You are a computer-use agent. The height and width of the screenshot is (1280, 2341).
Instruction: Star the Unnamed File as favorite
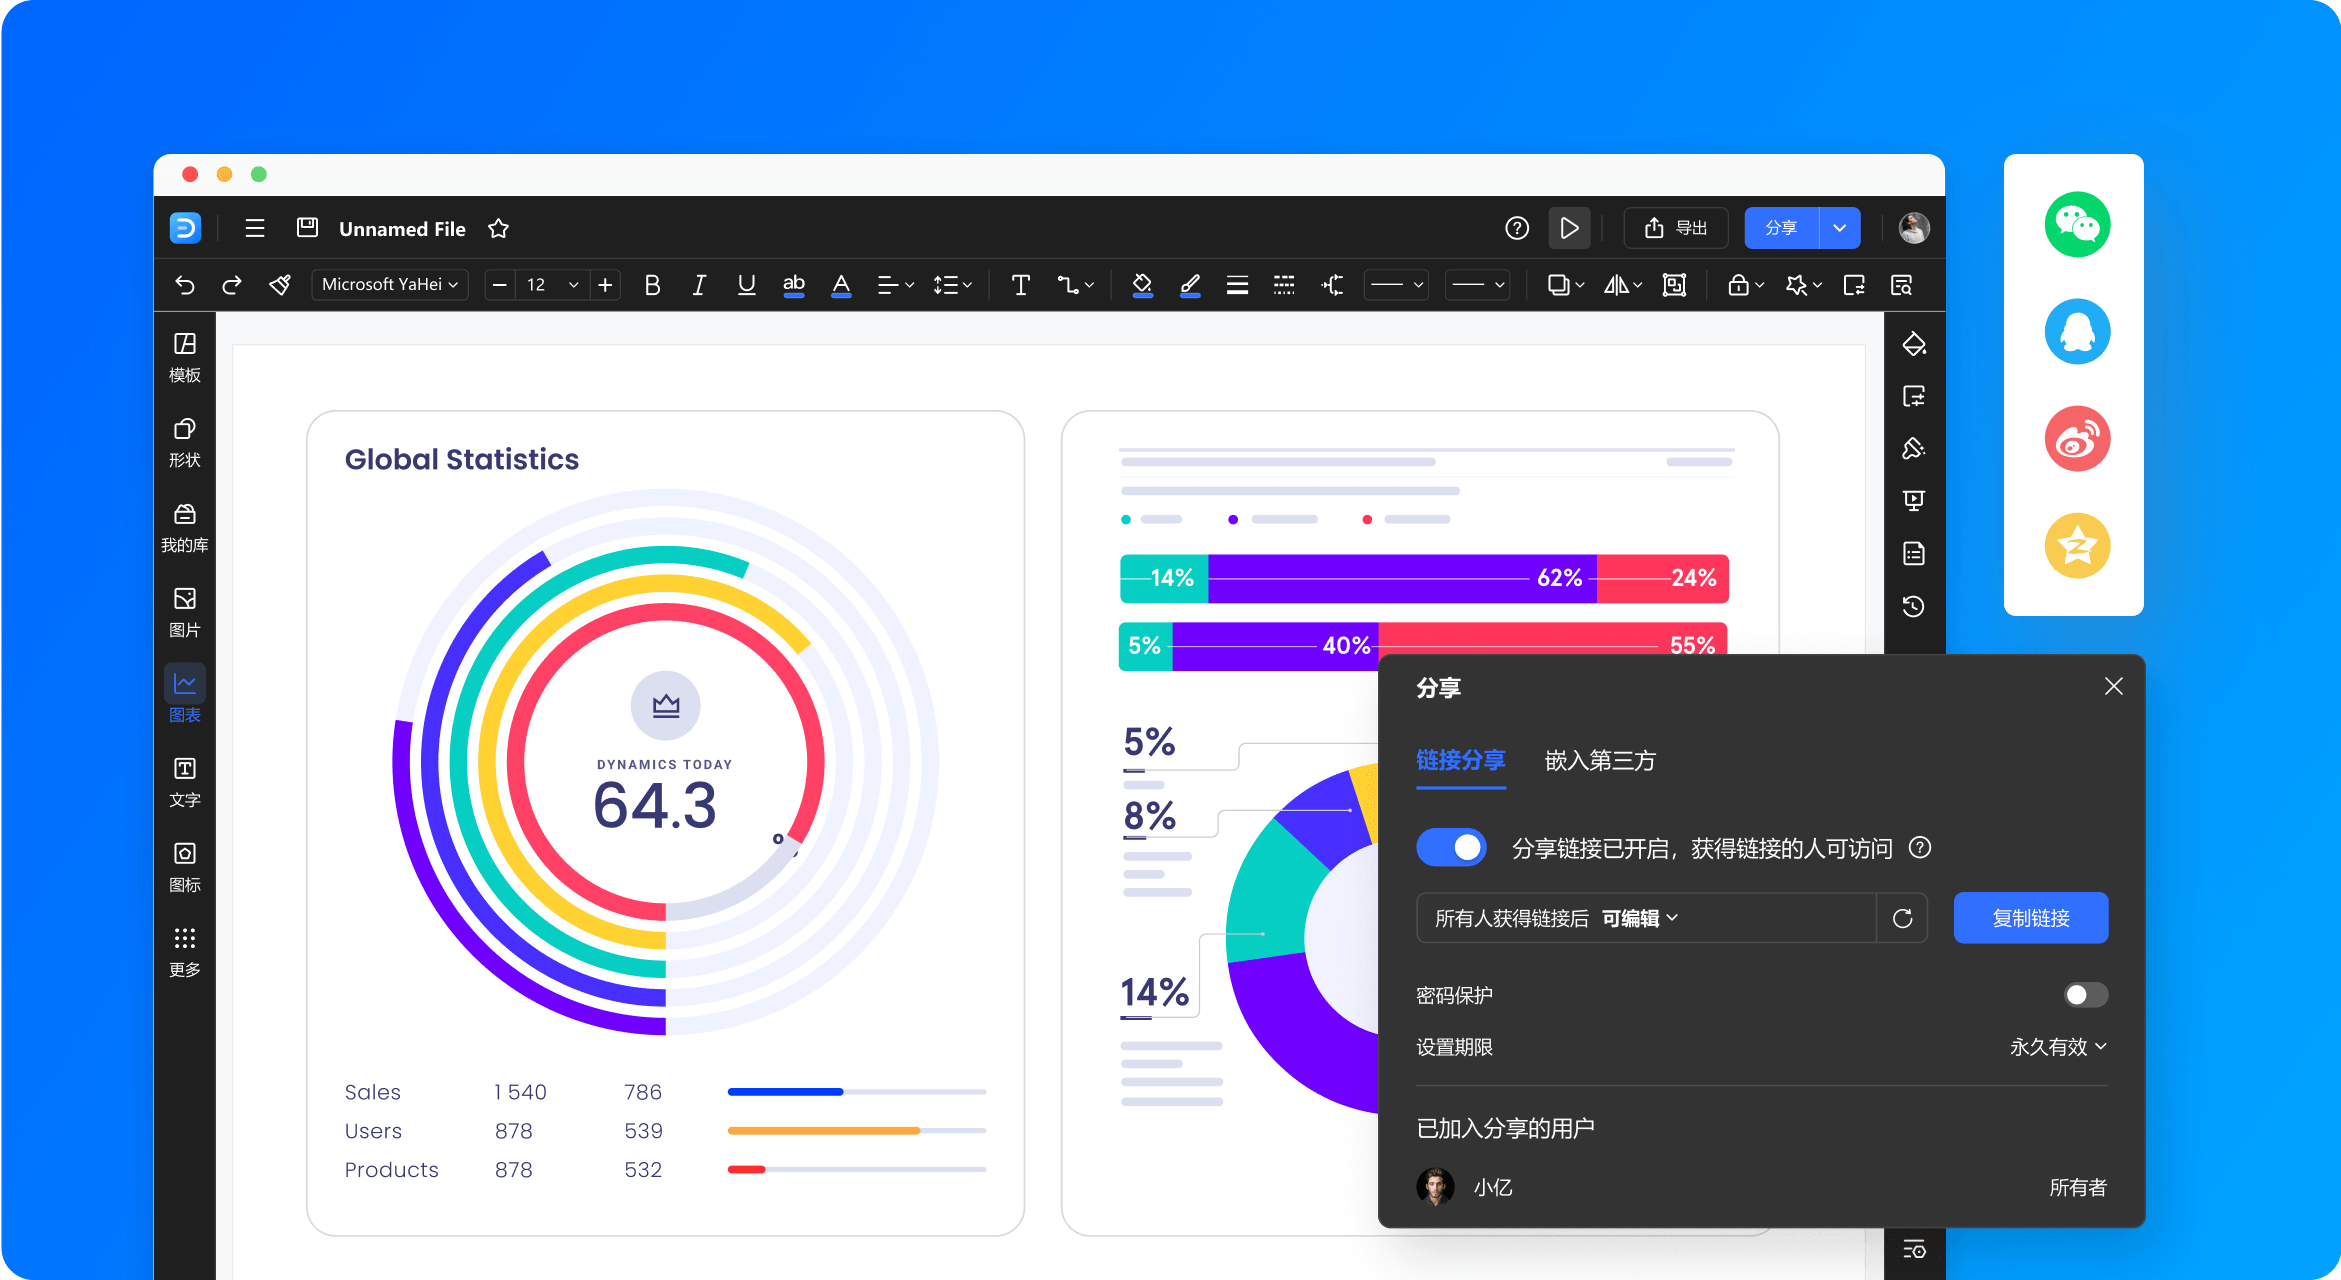pyautogui.click(x=498, y=229)
